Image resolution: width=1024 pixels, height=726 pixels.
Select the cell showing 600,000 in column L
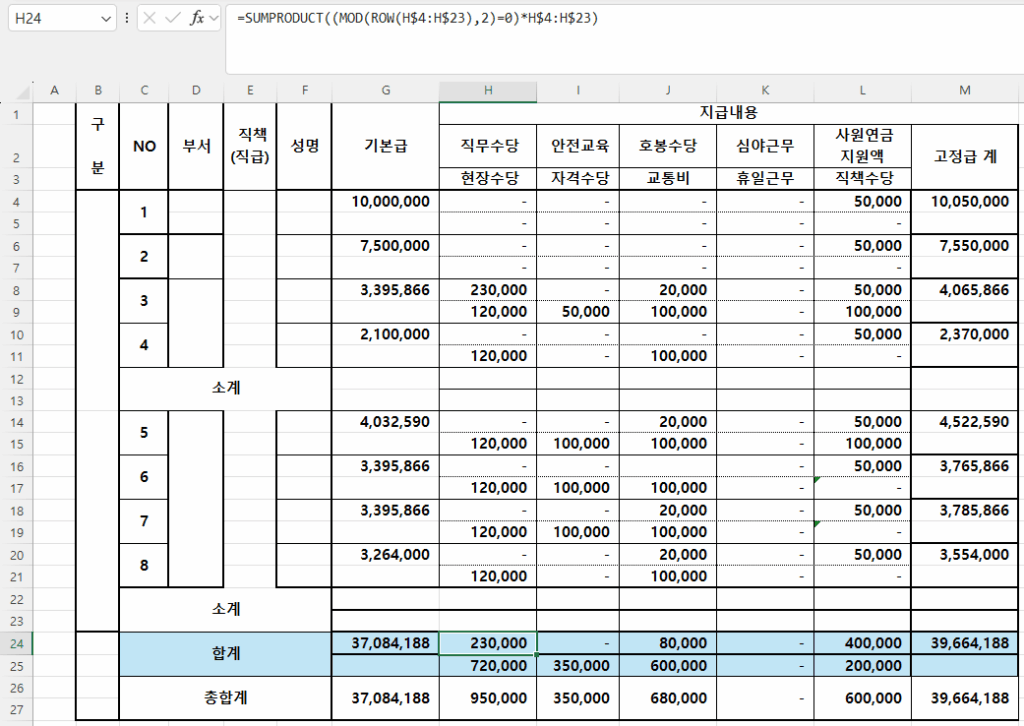[862, 698]
